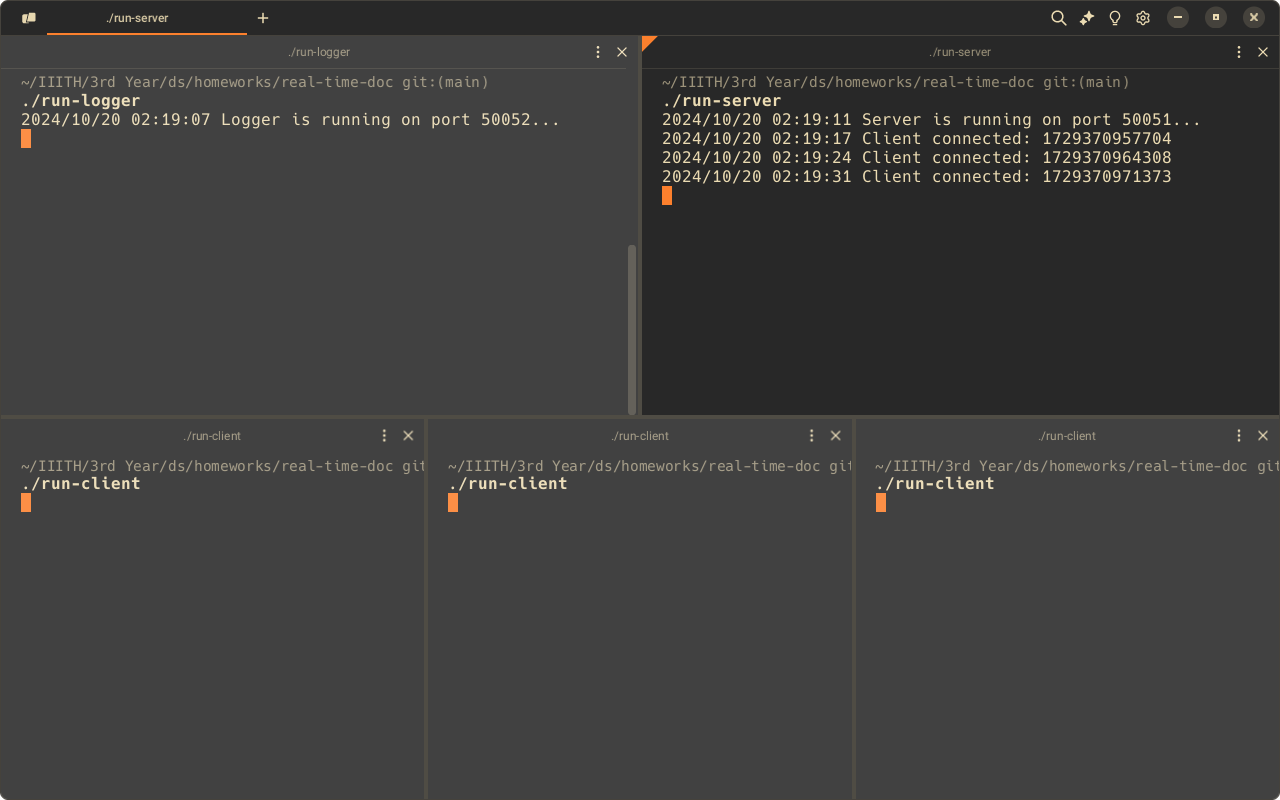Click ./run-client command in first client pane

pyautogui.click(x=81, y=484)
